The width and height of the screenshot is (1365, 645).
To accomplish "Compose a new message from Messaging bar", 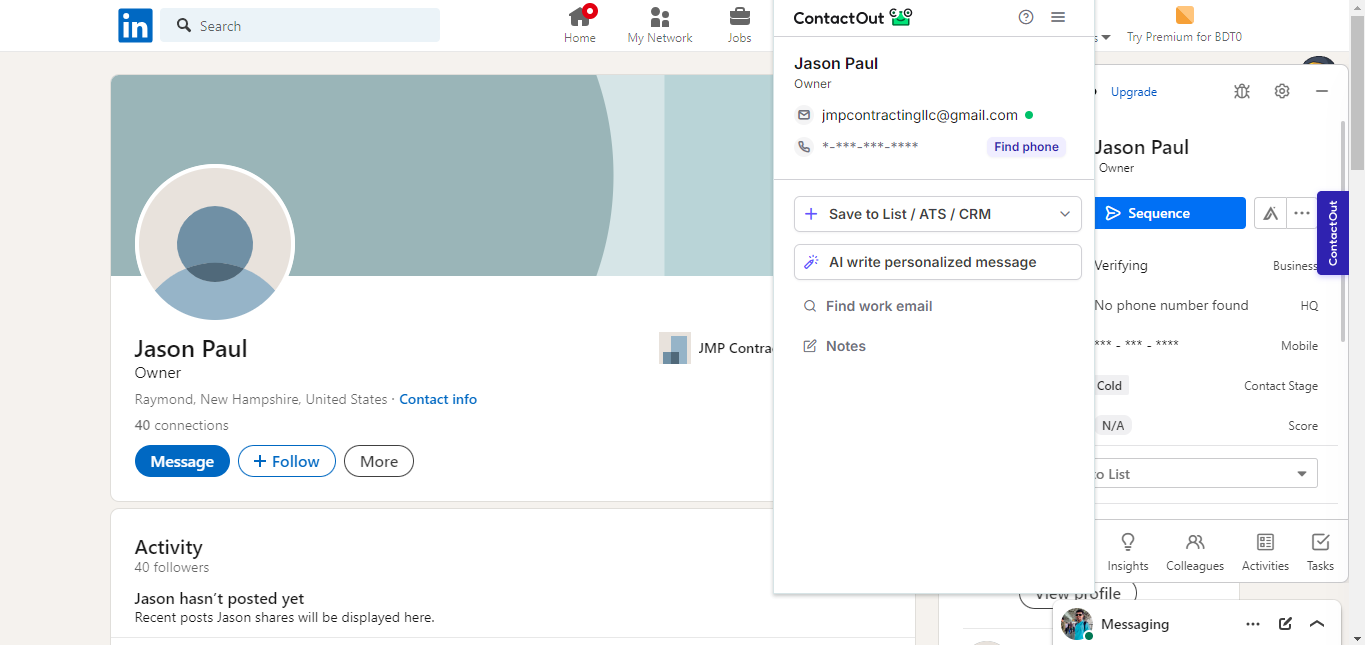I will pyautogui.click(x=1285, y=624).
